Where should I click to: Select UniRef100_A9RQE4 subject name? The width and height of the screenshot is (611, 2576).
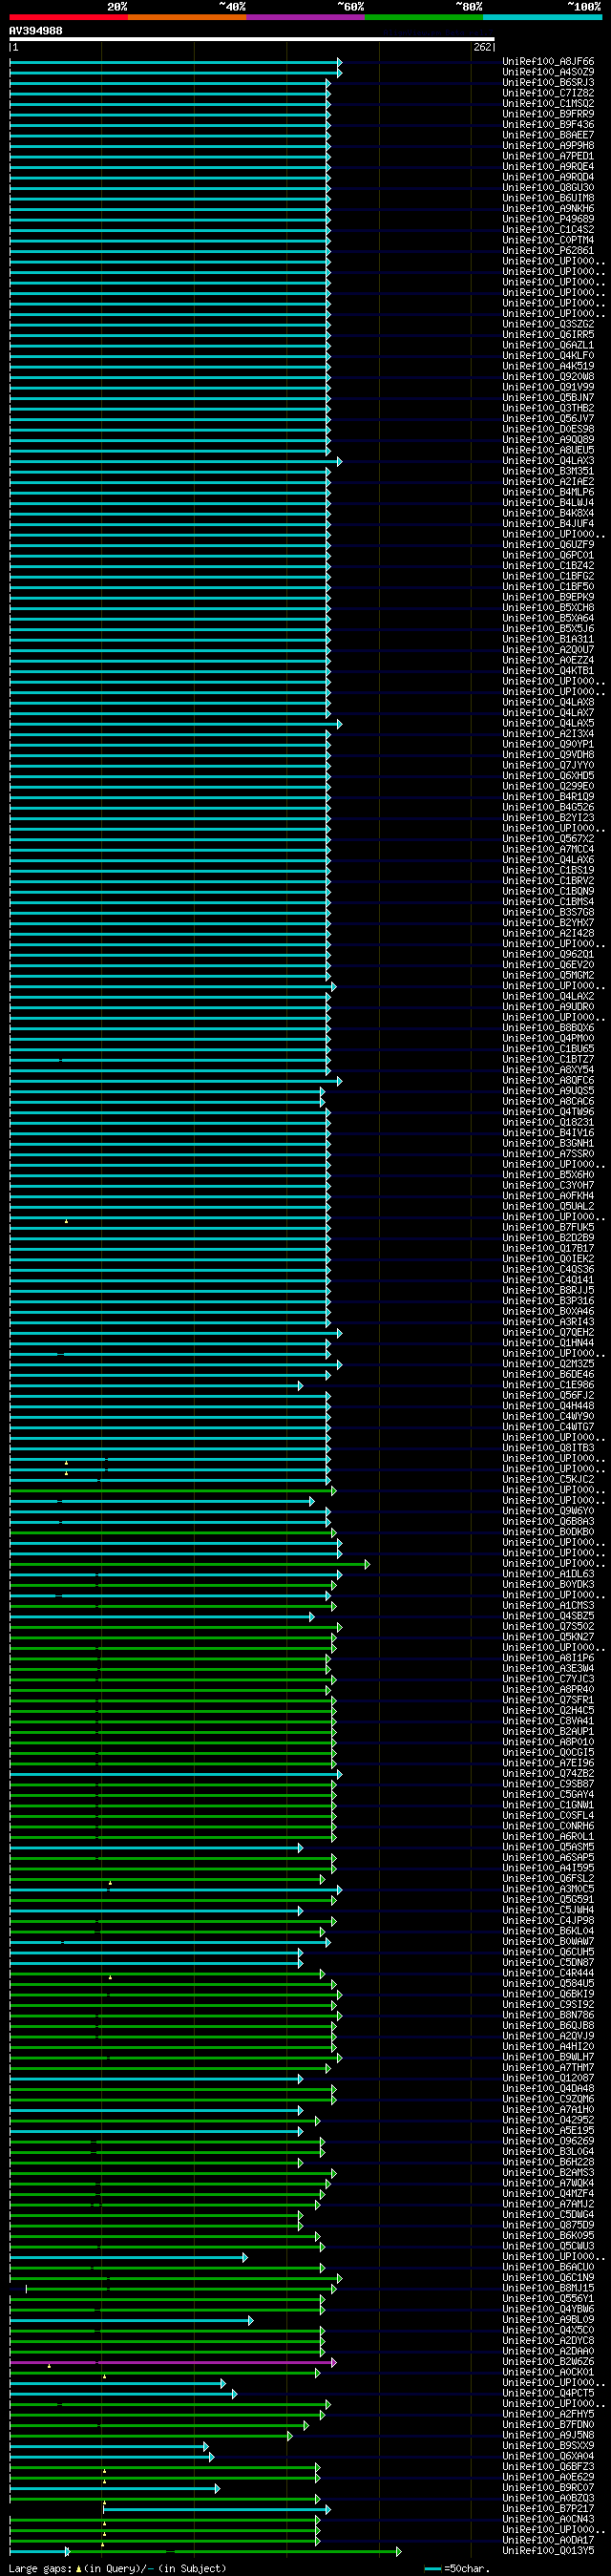[x=548, y=167]
